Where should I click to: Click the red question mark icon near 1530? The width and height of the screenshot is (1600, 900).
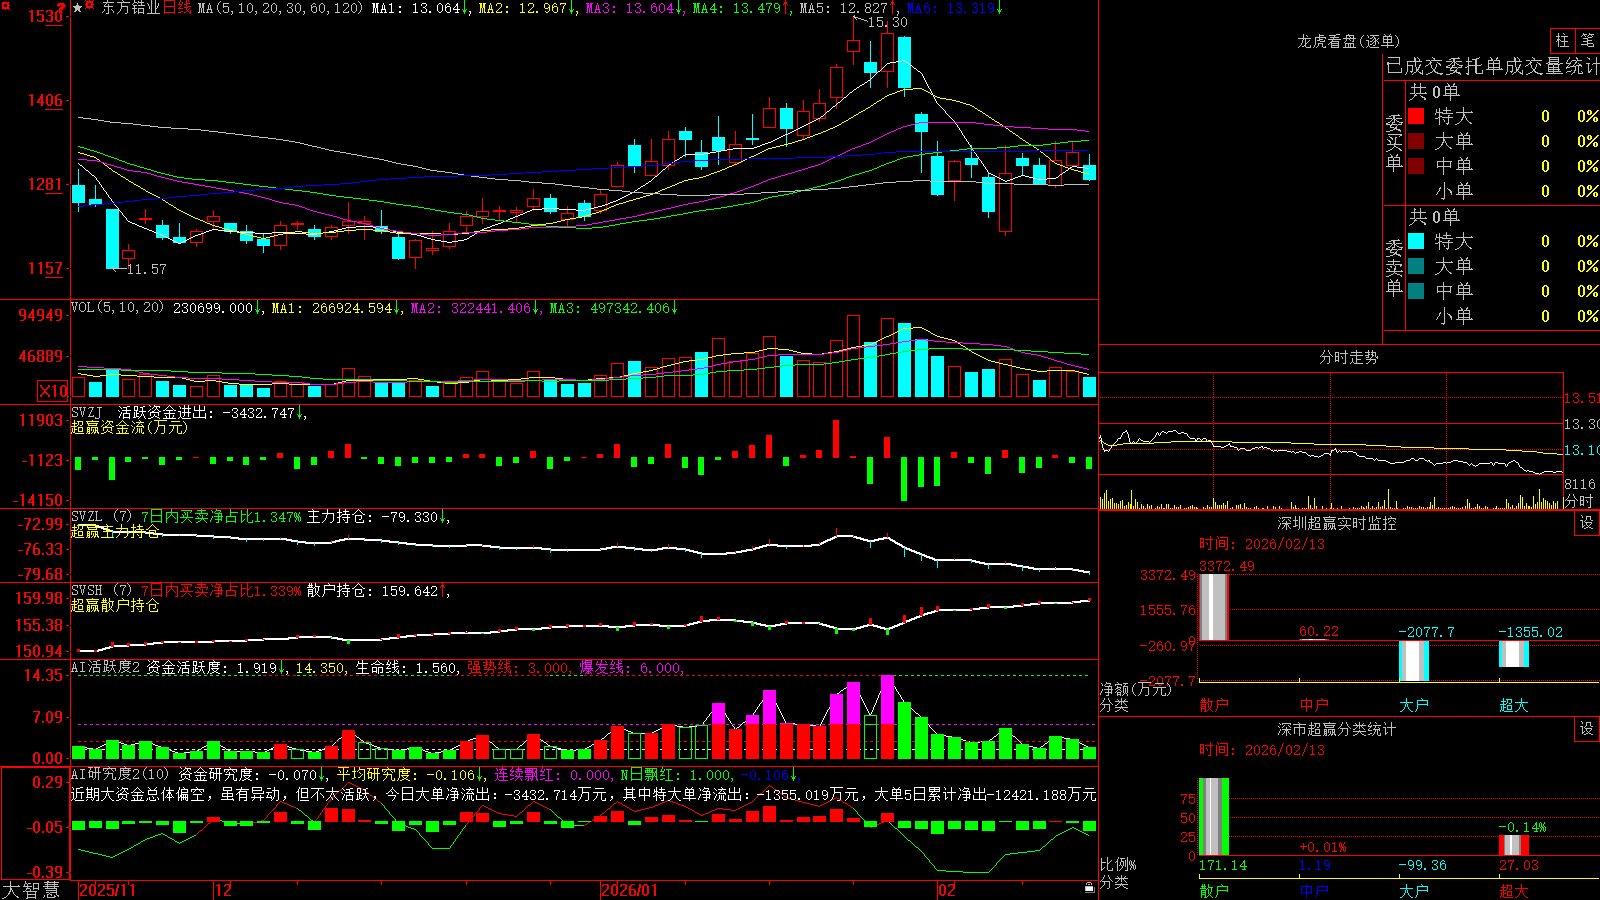coord(62,8)
